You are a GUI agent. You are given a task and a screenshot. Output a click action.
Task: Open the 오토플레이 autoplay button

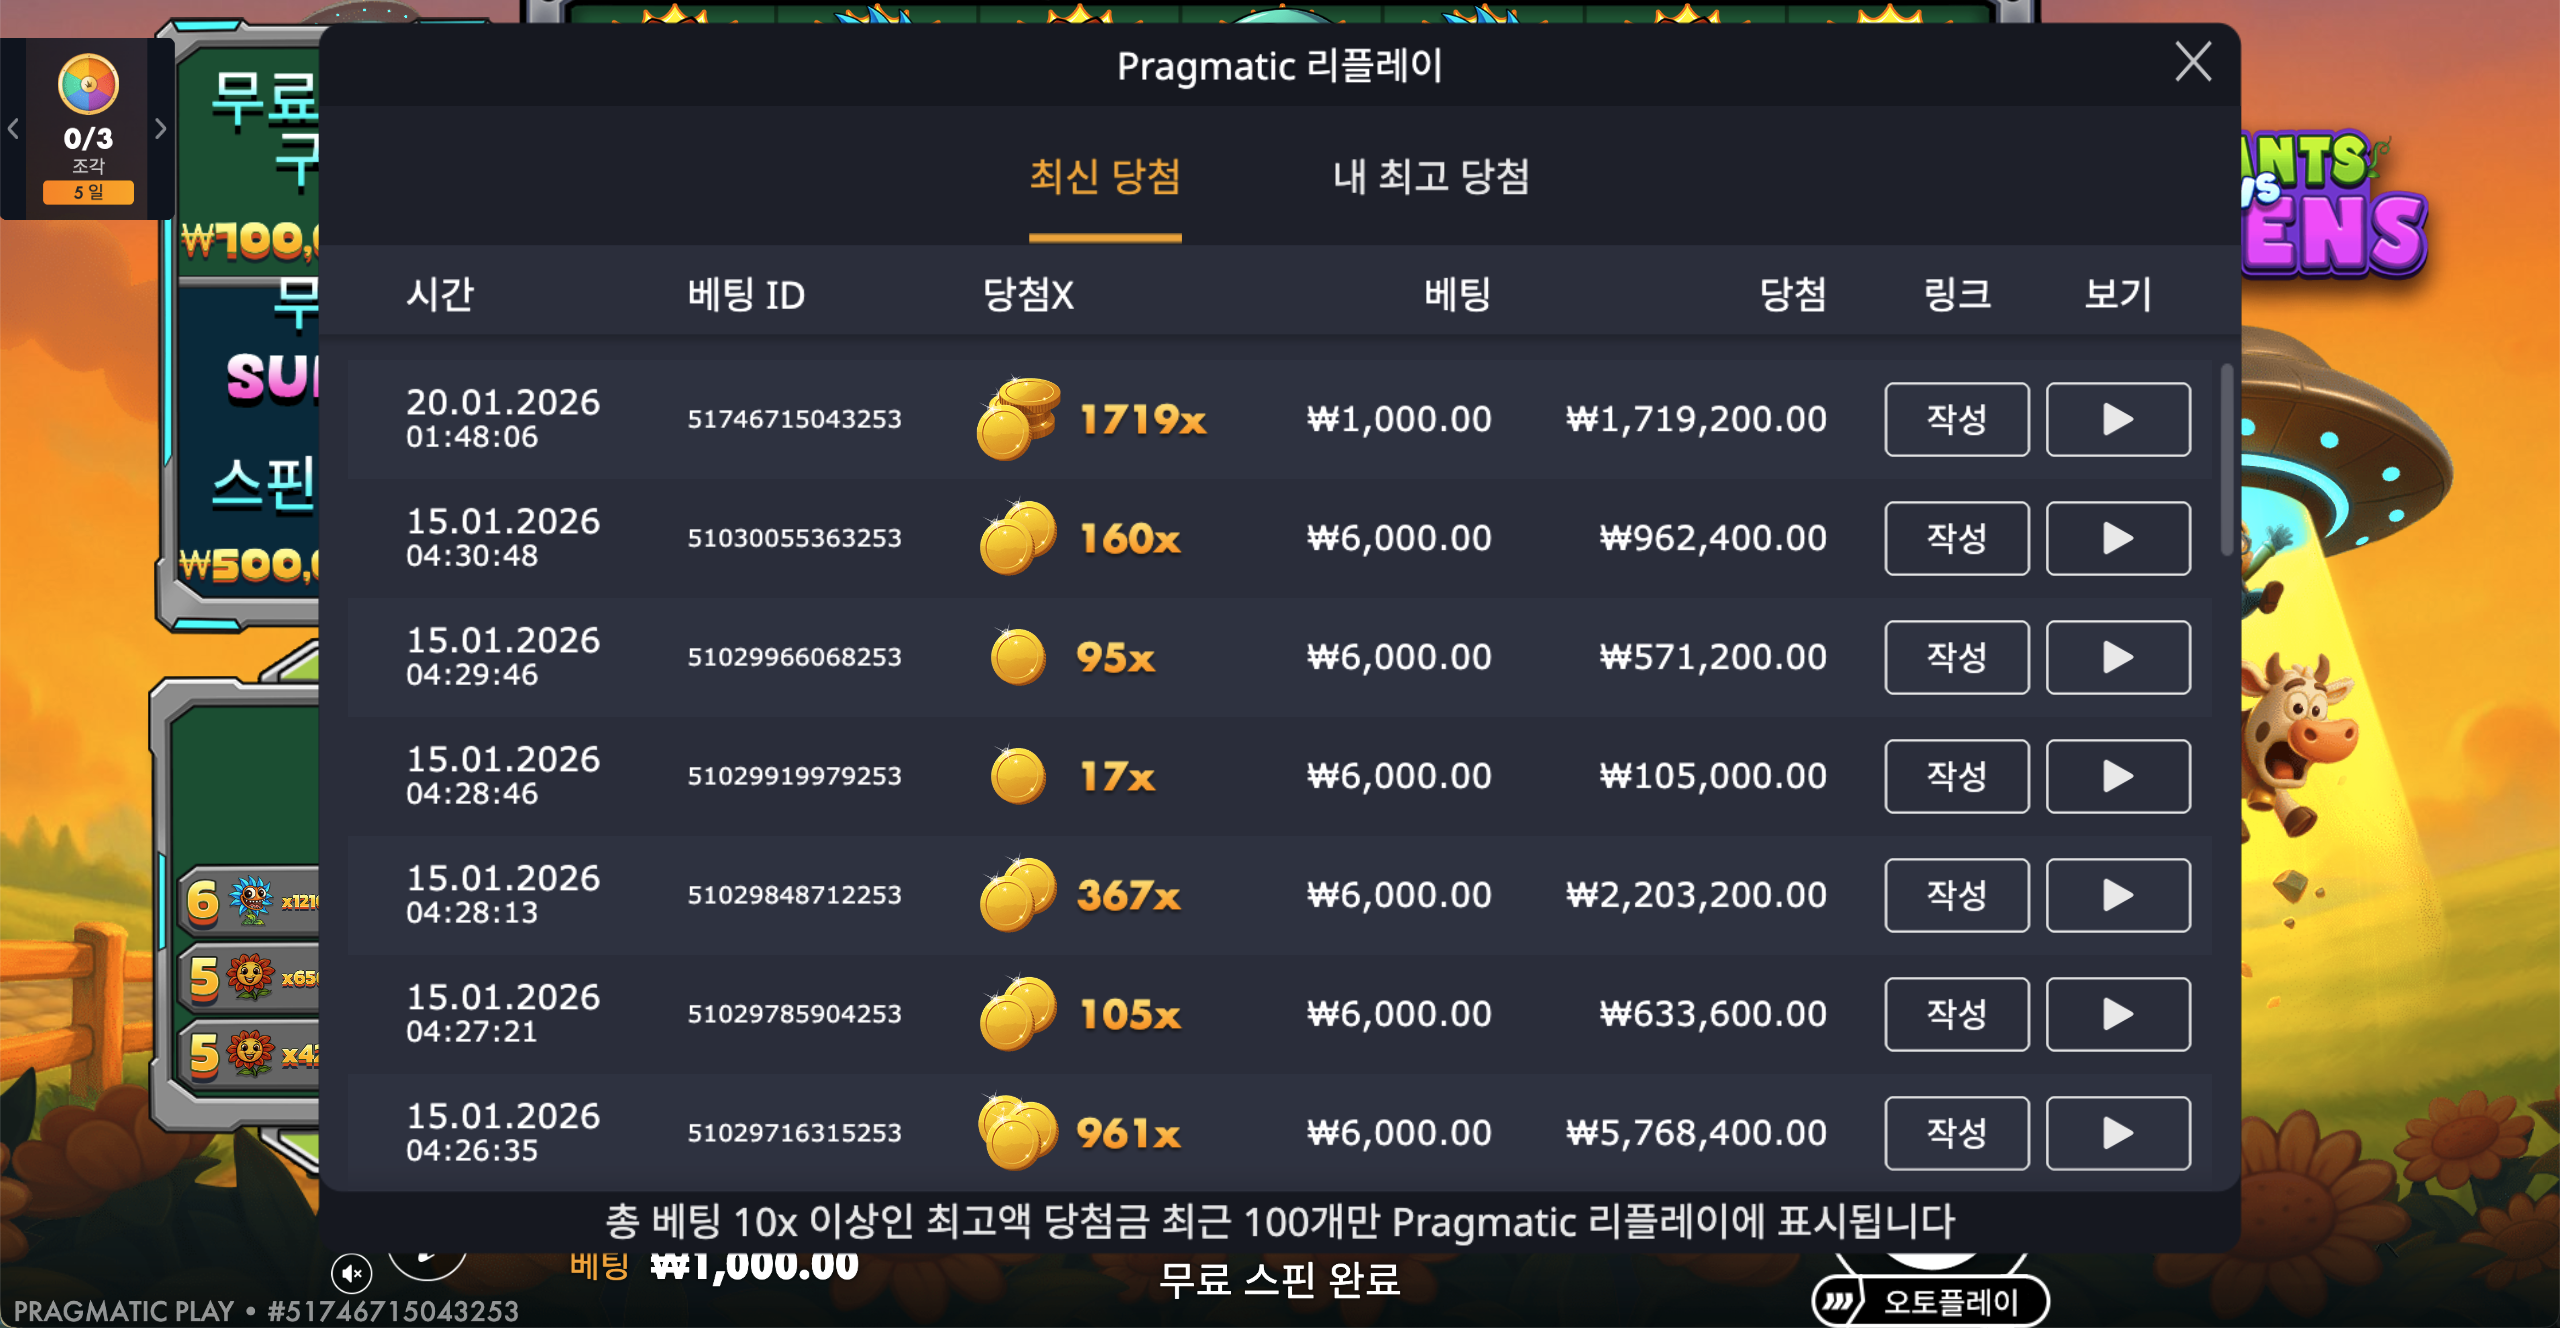pyautogui.click(x=1930, y=1302)
